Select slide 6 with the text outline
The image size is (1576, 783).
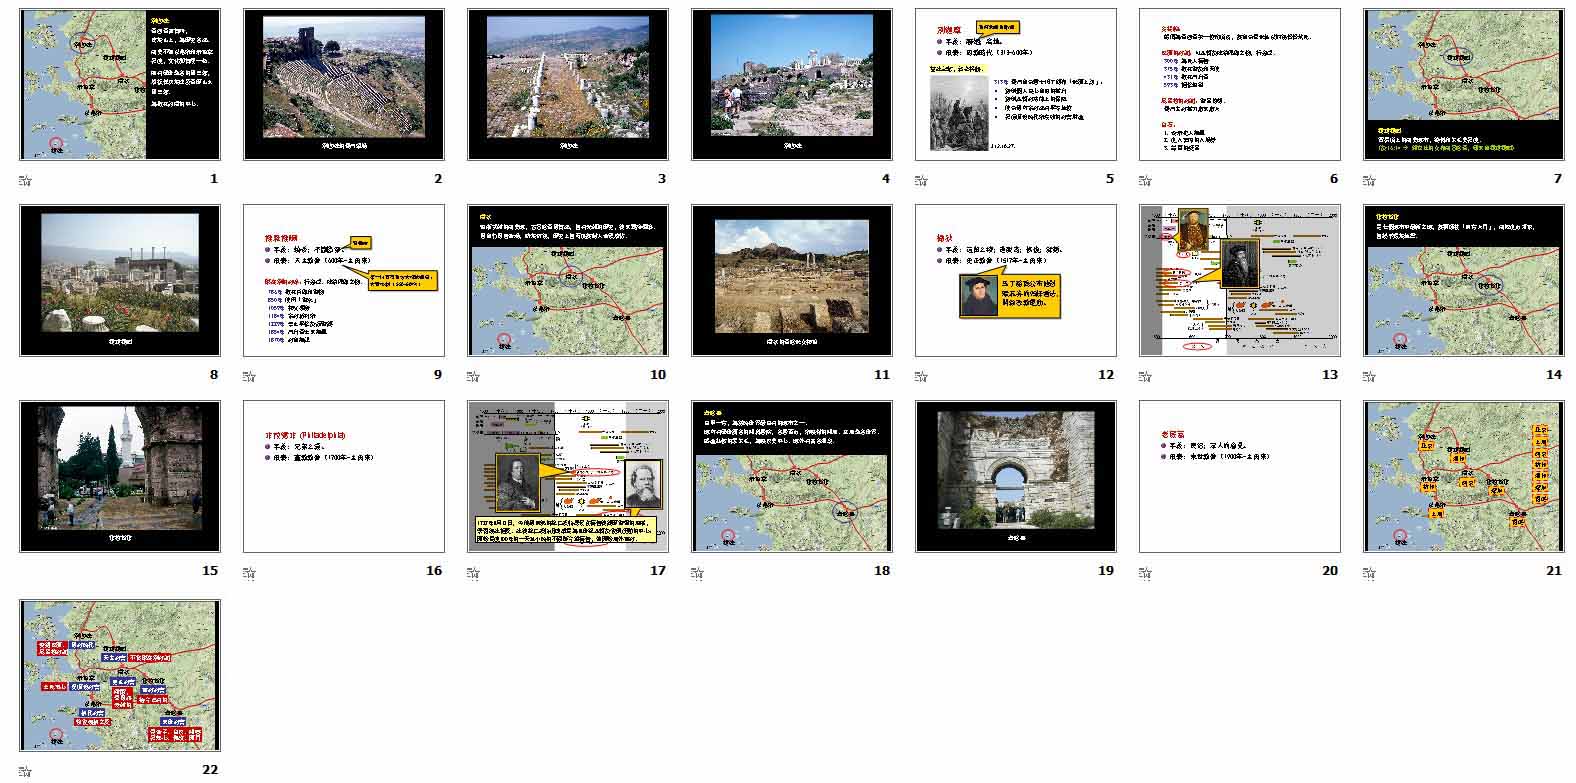(1239, 84)
